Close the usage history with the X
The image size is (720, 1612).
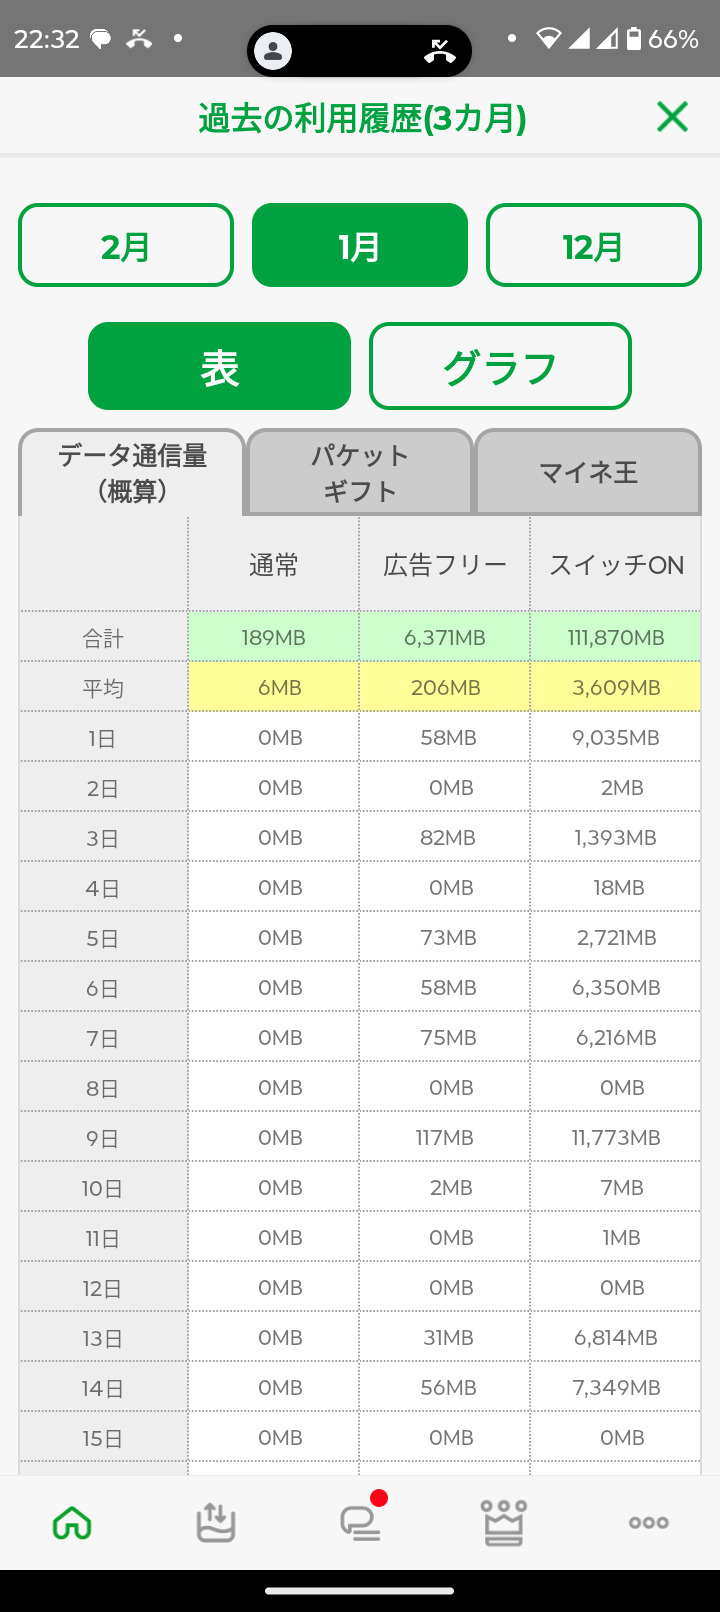pyautogui.click(x=672, y=117)
